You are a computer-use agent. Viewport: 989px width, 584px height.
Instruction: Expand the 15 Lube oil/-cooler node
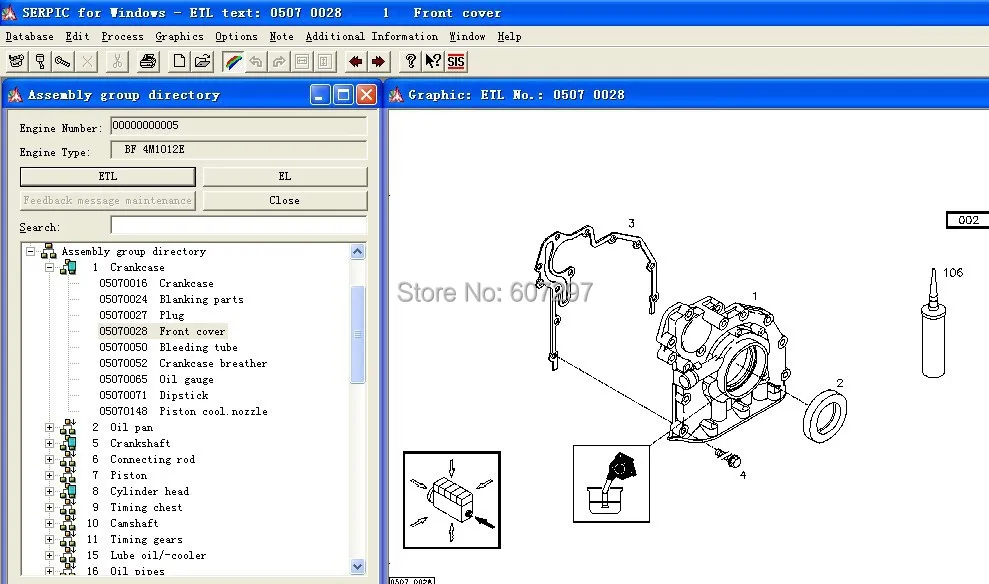pyautogui.click(x=50, y=556)
